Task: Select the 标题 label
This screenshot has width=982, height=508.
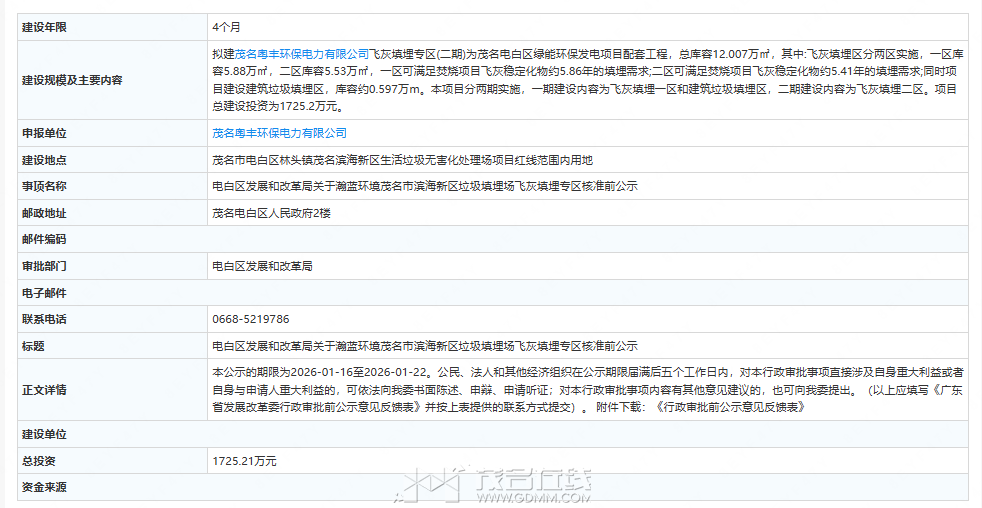Action: coord(33,346)
